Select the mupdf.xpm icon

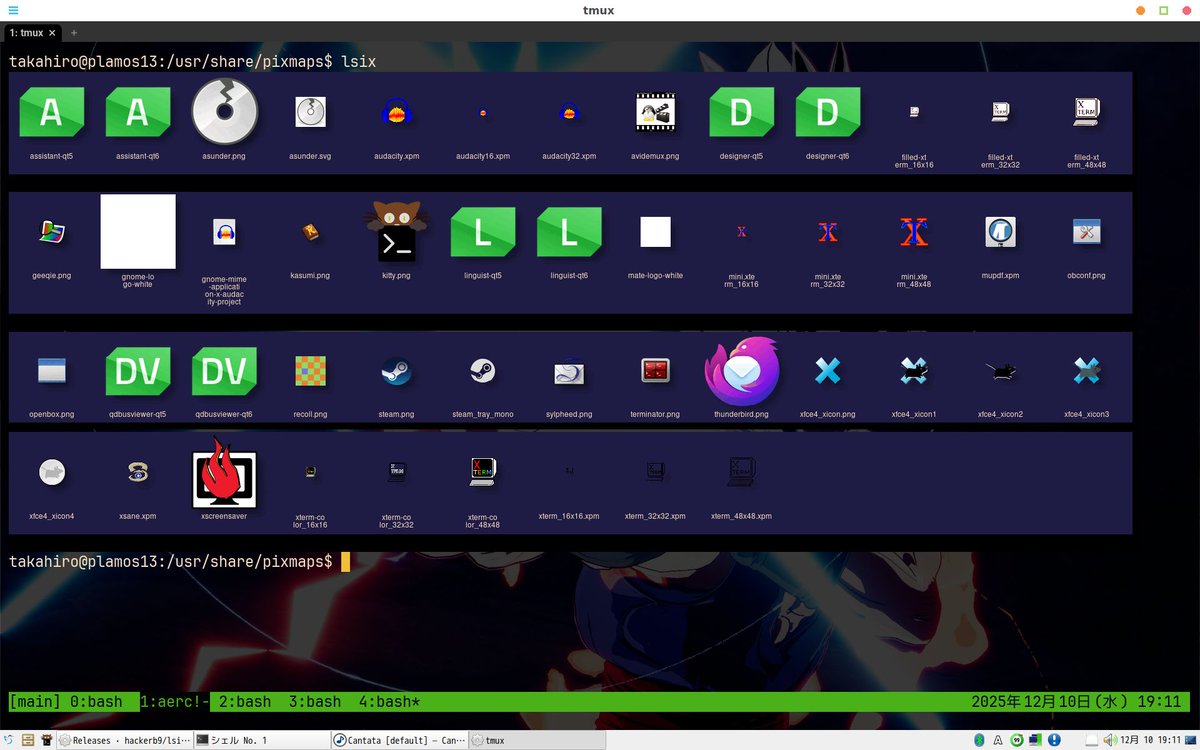(x=1000, y=232)
